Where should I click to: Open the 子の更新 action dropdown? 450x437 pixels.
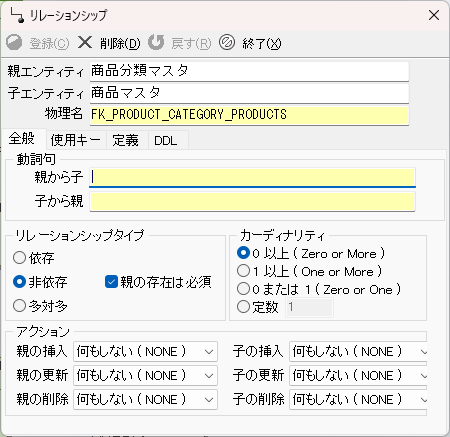(x=358, y=376)
